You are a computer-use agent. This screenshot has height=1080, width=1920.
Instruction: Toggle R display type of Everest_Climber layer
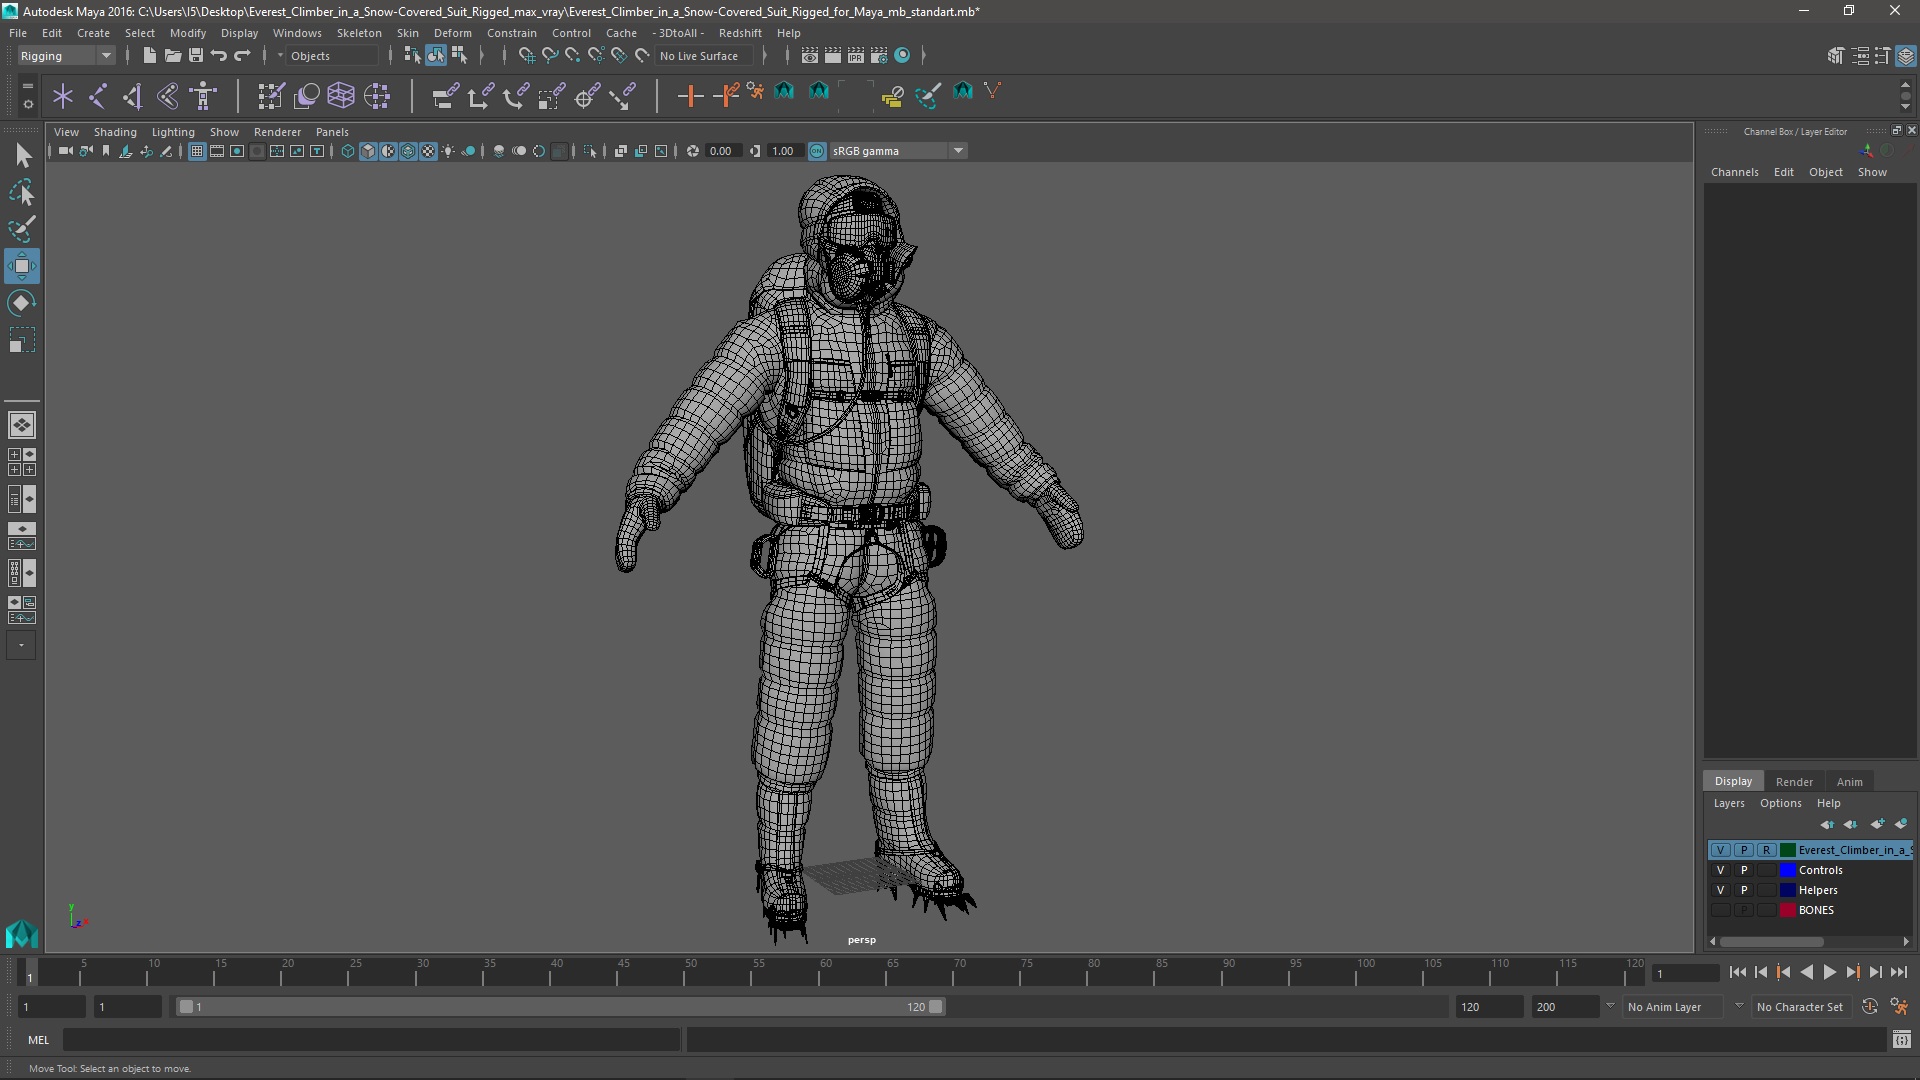[x=1767, y=850]
